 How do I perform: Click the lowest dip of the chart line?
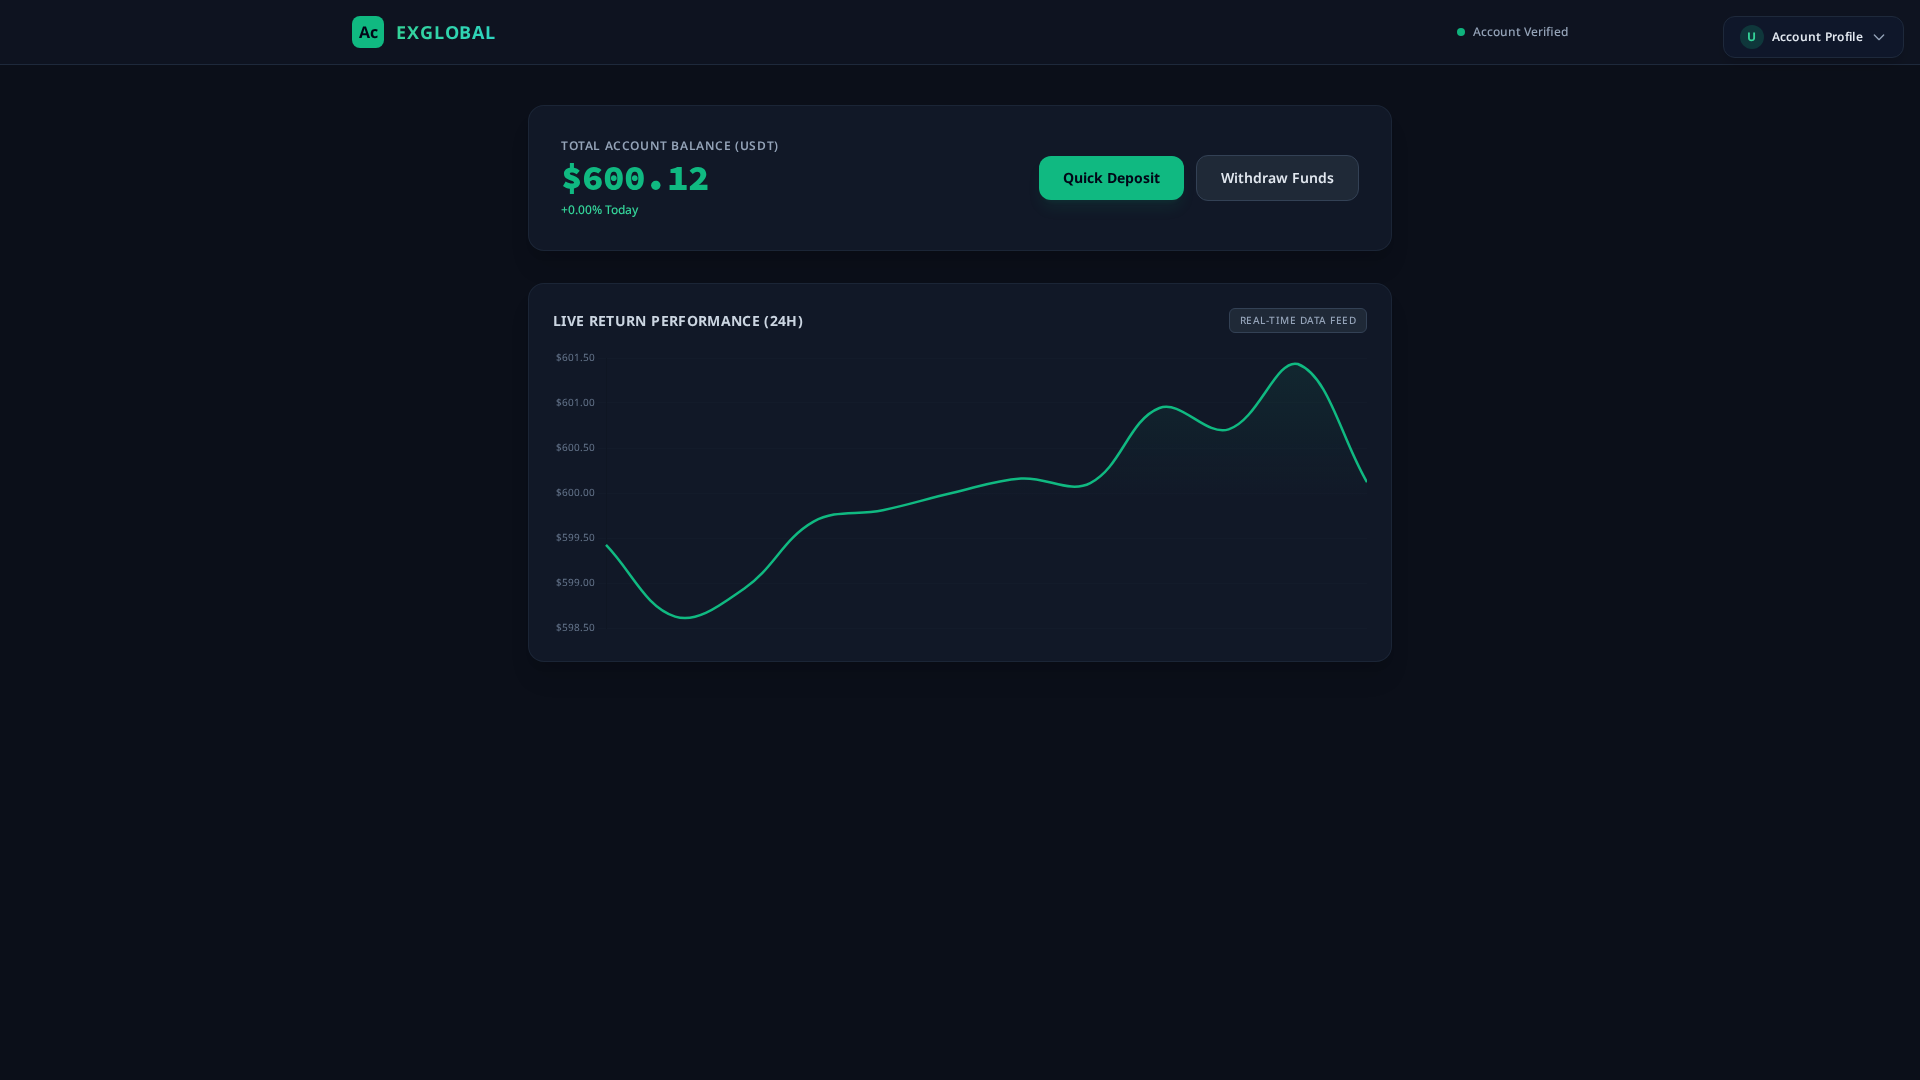686,618
